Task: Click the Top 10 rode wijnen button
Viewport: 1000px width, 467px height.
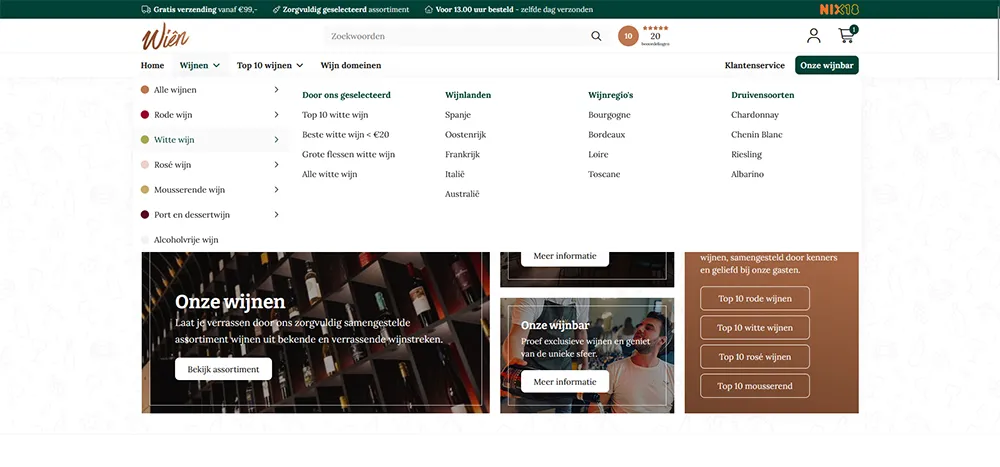Action: point(754,298)
